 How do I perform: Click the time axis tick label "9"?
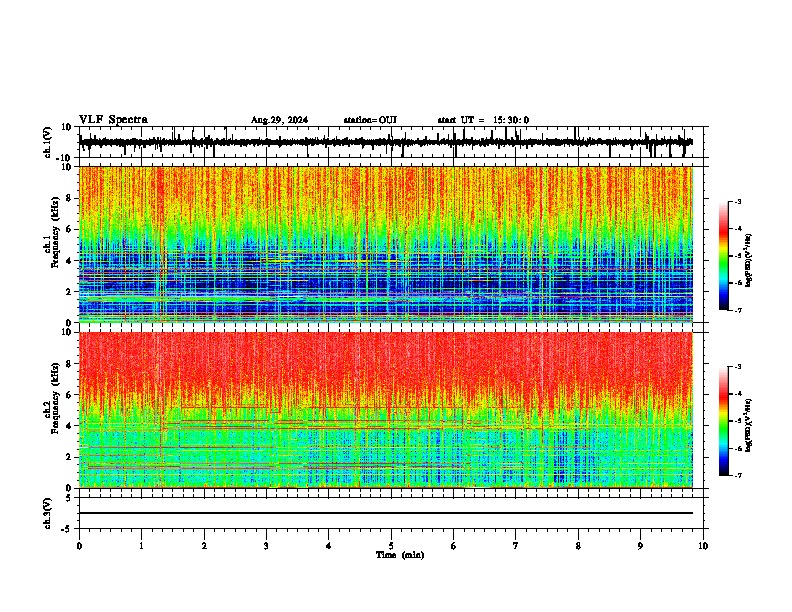[x=640, y=546]
